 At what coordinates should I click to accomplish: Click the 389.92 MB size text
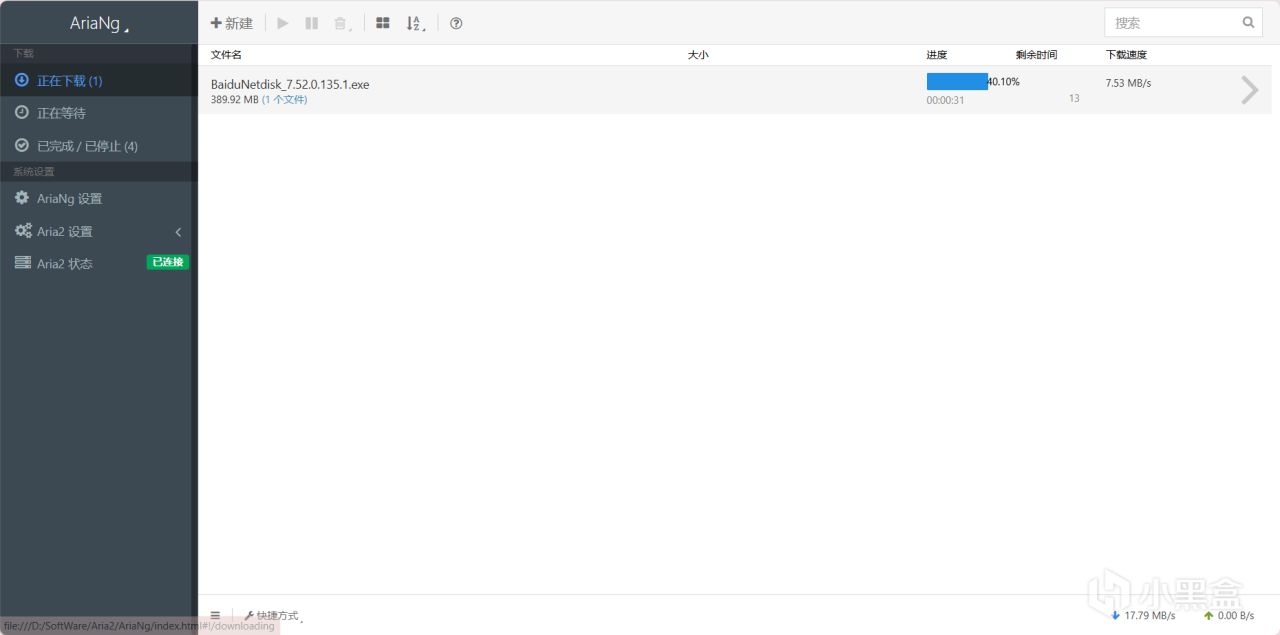pyautogui.click(x=234, y=100)
